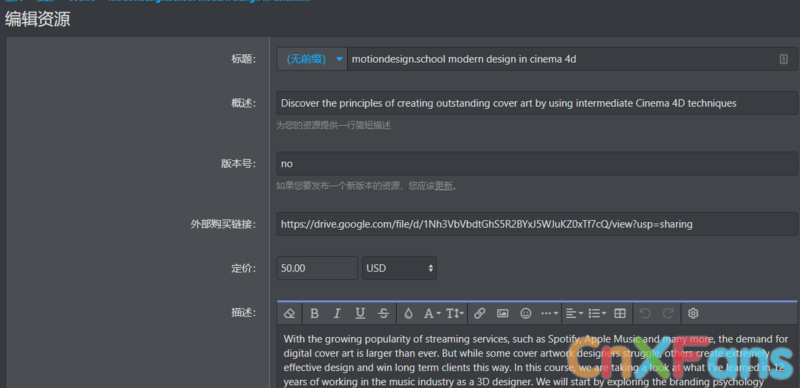Viewport: 800px width, 388px height.
Task: Click the insert link icon
Action: [x=479, y=313]
